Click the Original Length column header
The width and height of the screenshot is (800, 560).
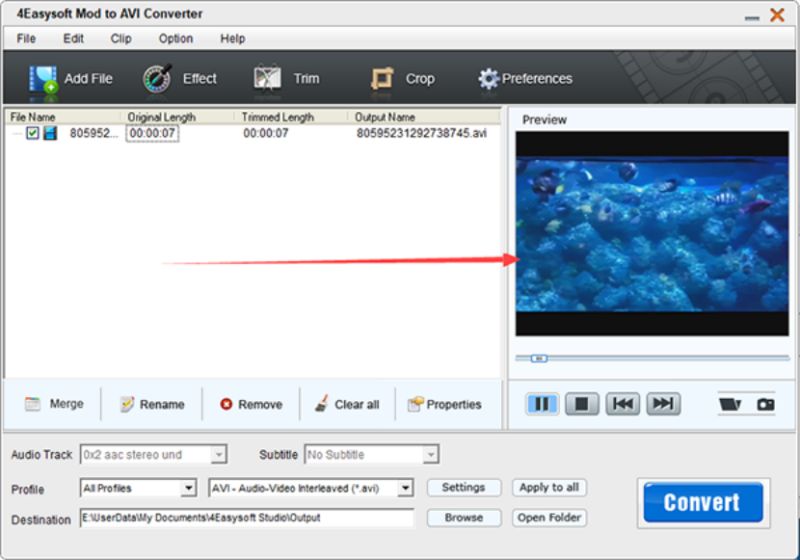178,117
